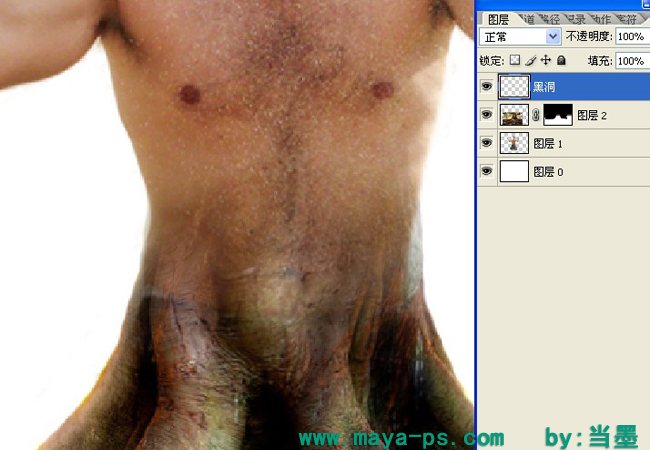Click the 填充 fill 100% field
The height and width of the screenshot is (450, 650).
pyautogui.click(x=632, y=61)
